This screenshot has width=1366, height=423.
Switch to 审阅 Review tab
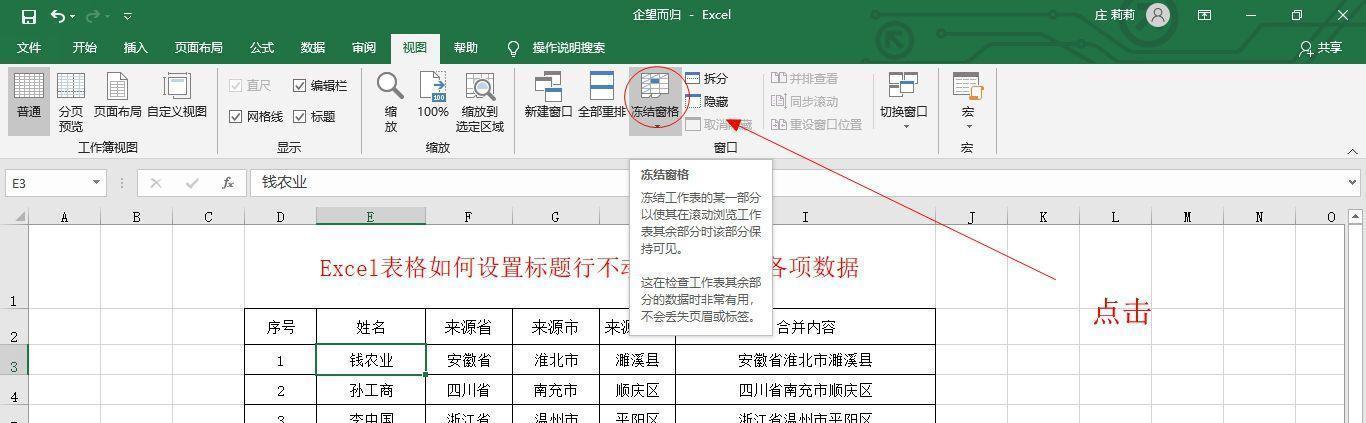pyautogui.click(x=364, y=48)
